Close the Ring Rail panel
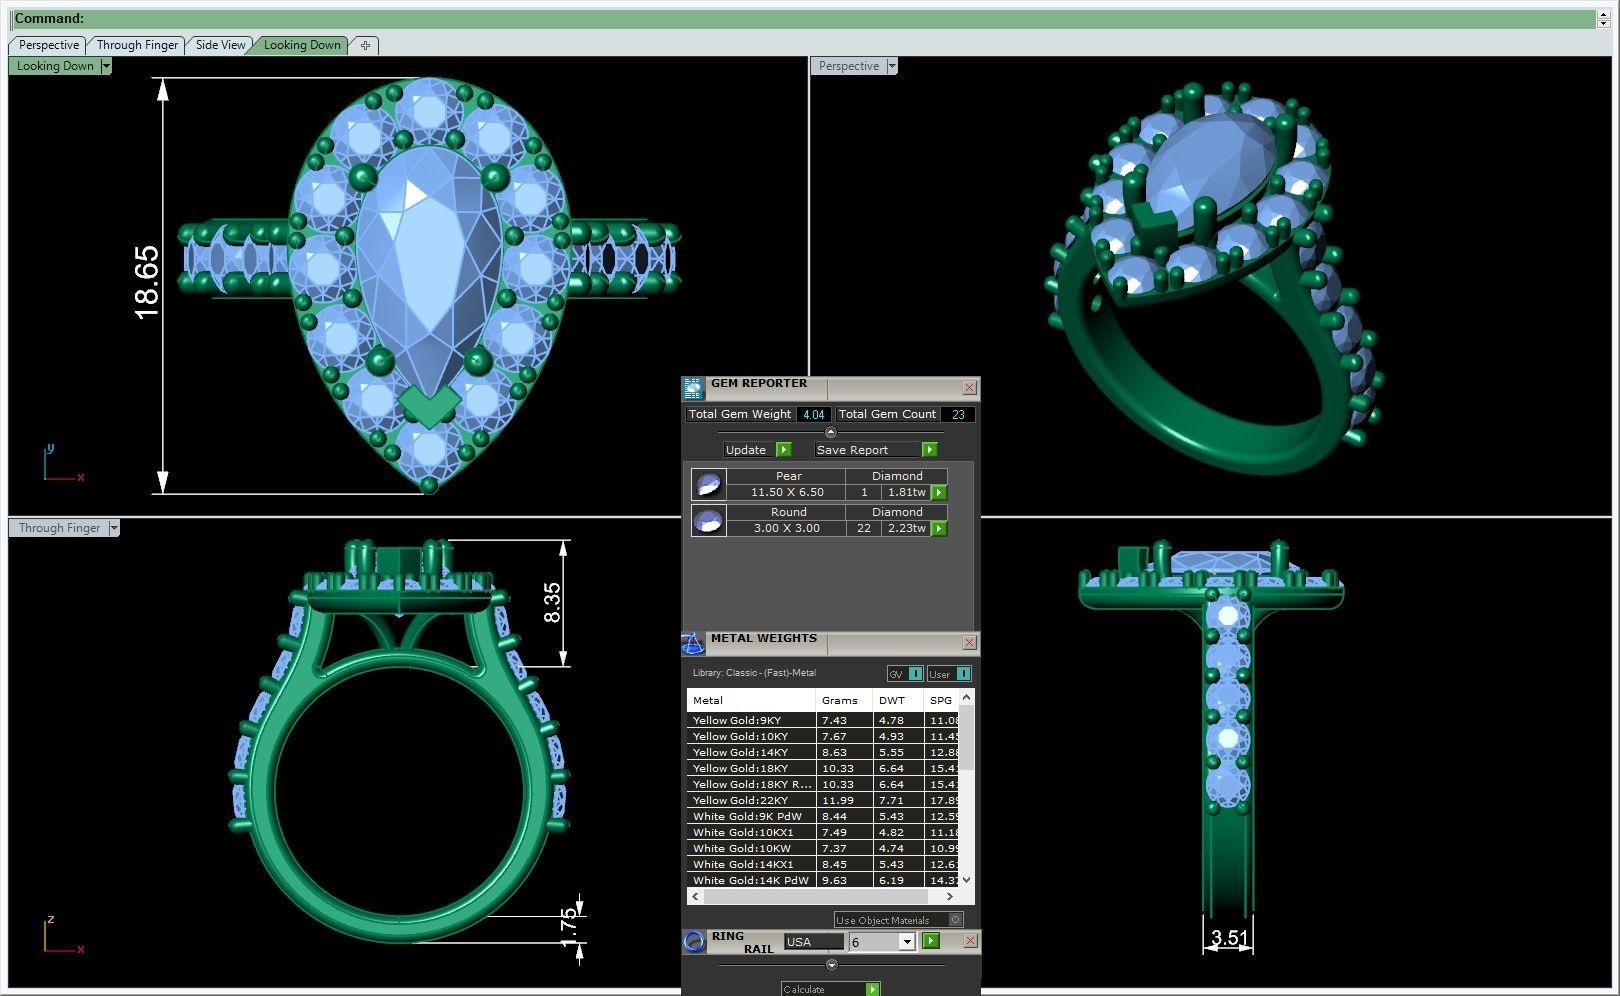Viewport: 1620px width, 996px height. 970,941
